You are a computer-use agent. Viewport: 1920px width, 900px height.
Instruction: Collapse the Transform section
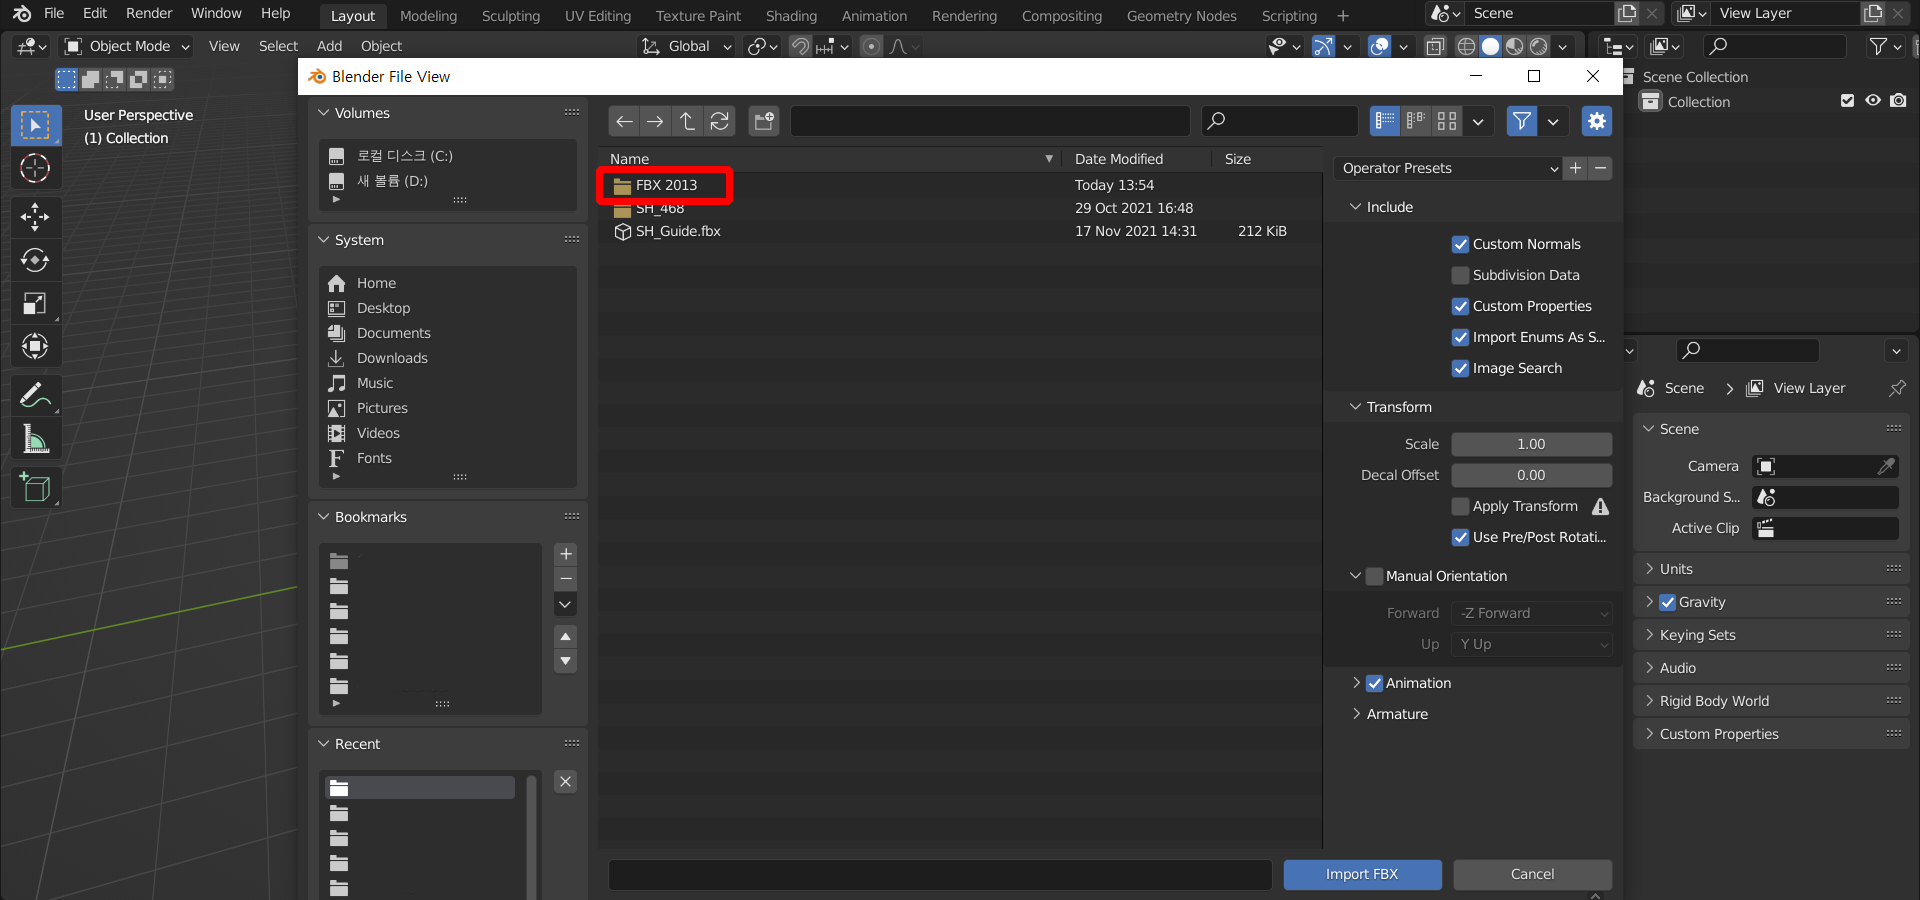pos(1355,407)
